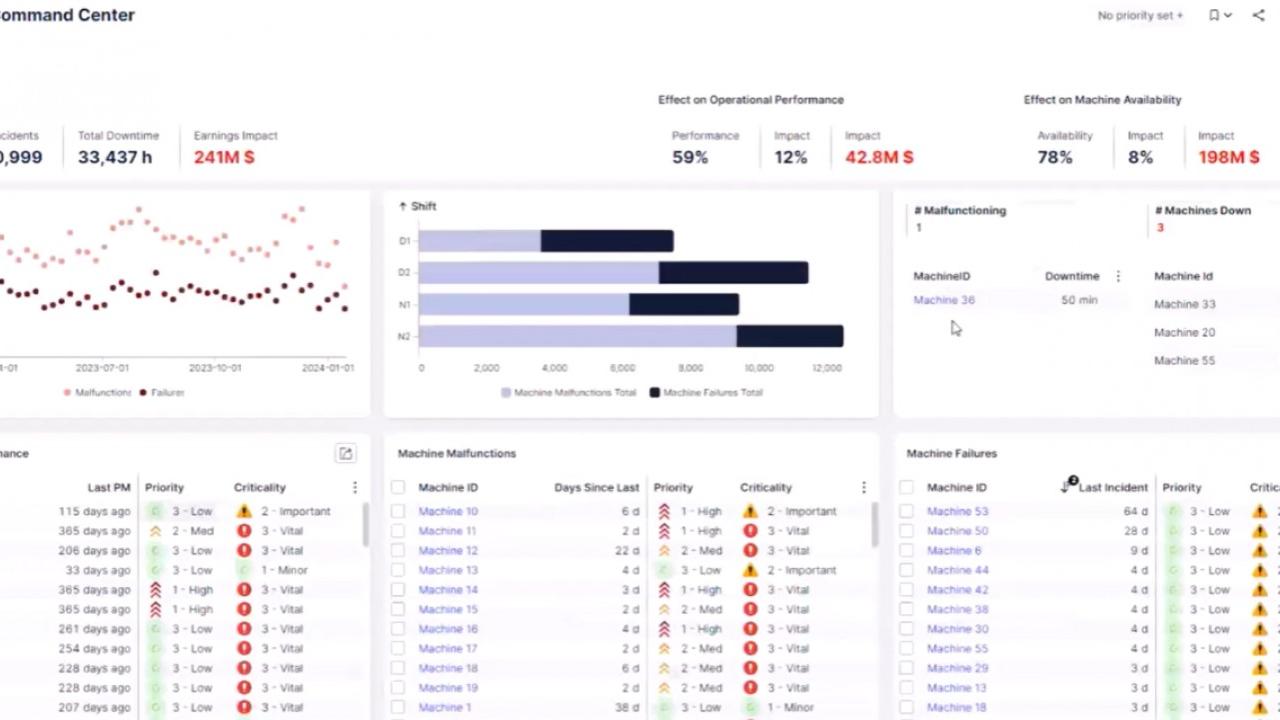Check the checkbox for Machine 10
The width and height of the screenshot is (1280, 720).
397,511
